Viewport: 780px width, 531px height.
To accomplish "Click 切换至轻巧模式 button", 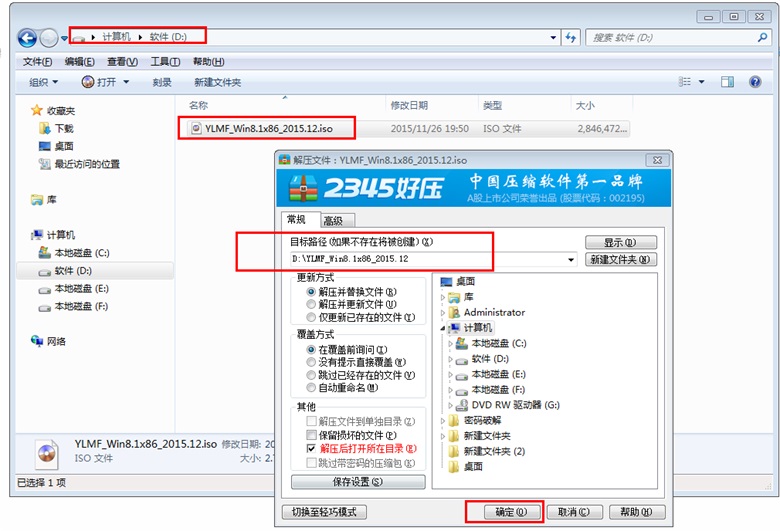I will [x=324, y=512].
